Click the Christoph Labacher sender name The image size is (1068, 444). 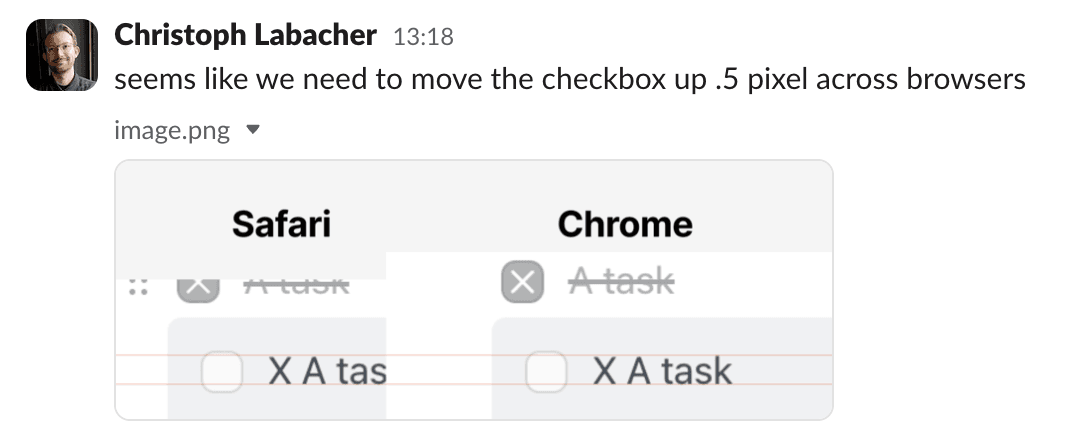tap(245, 35)
